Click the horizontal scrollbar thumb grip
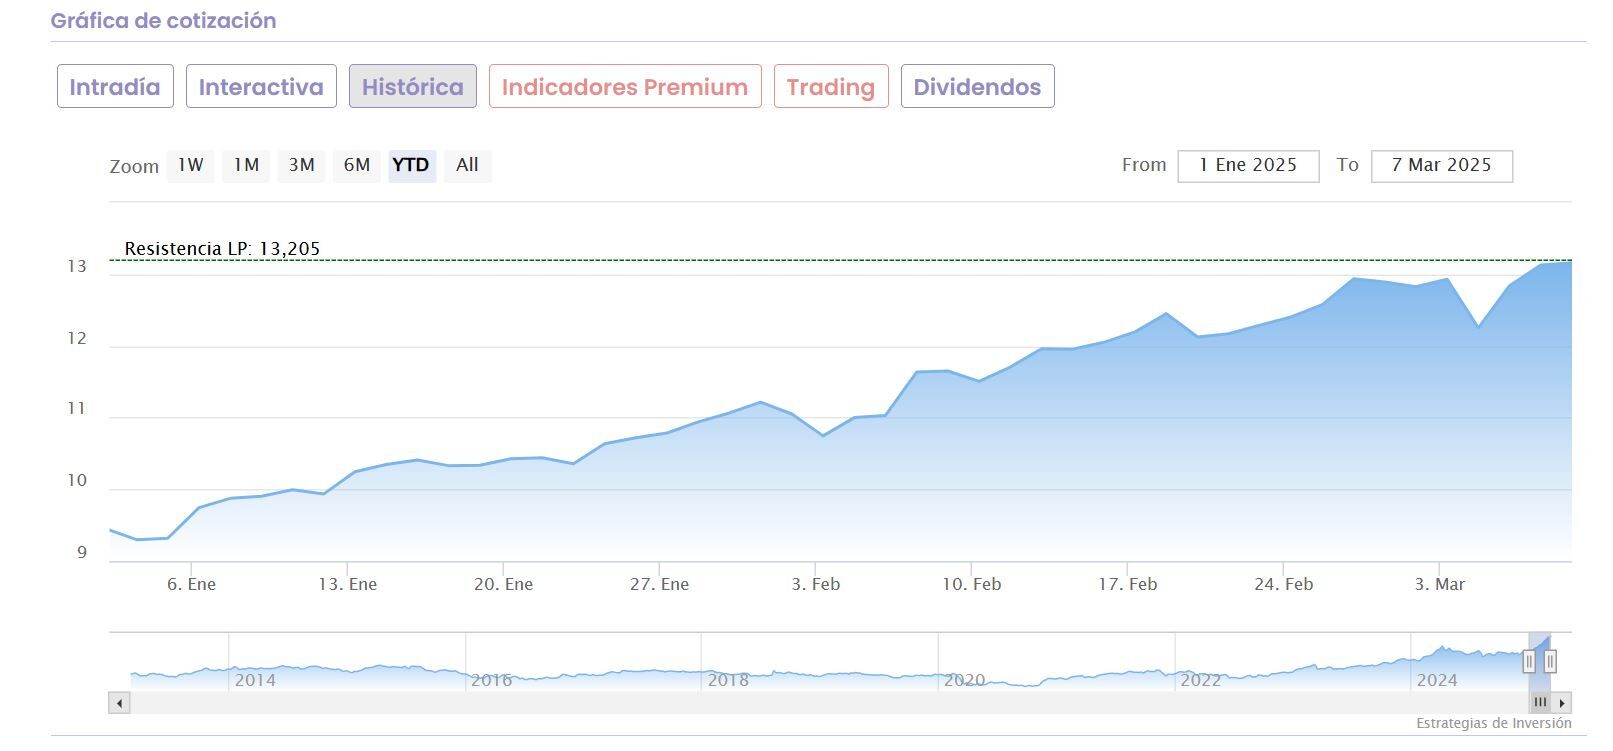 1540,703
